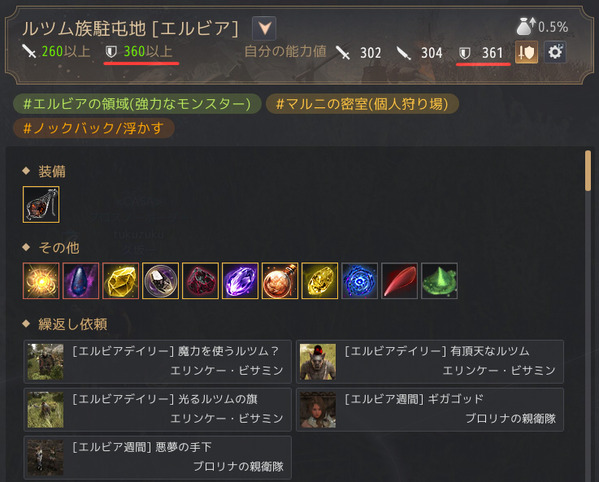Click the silver orb item icon
This screenshot has width=599, height=482.
(x=160, y=281)
